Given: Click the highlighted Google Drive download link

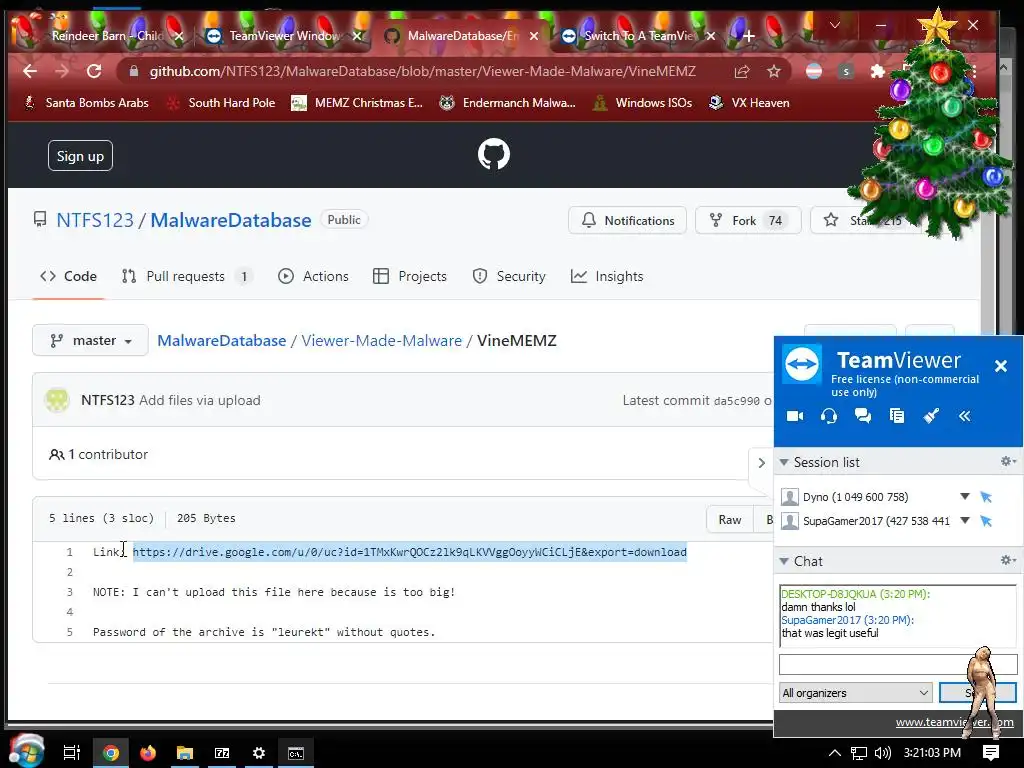Looking at the screenshot, I should [409, 552].
